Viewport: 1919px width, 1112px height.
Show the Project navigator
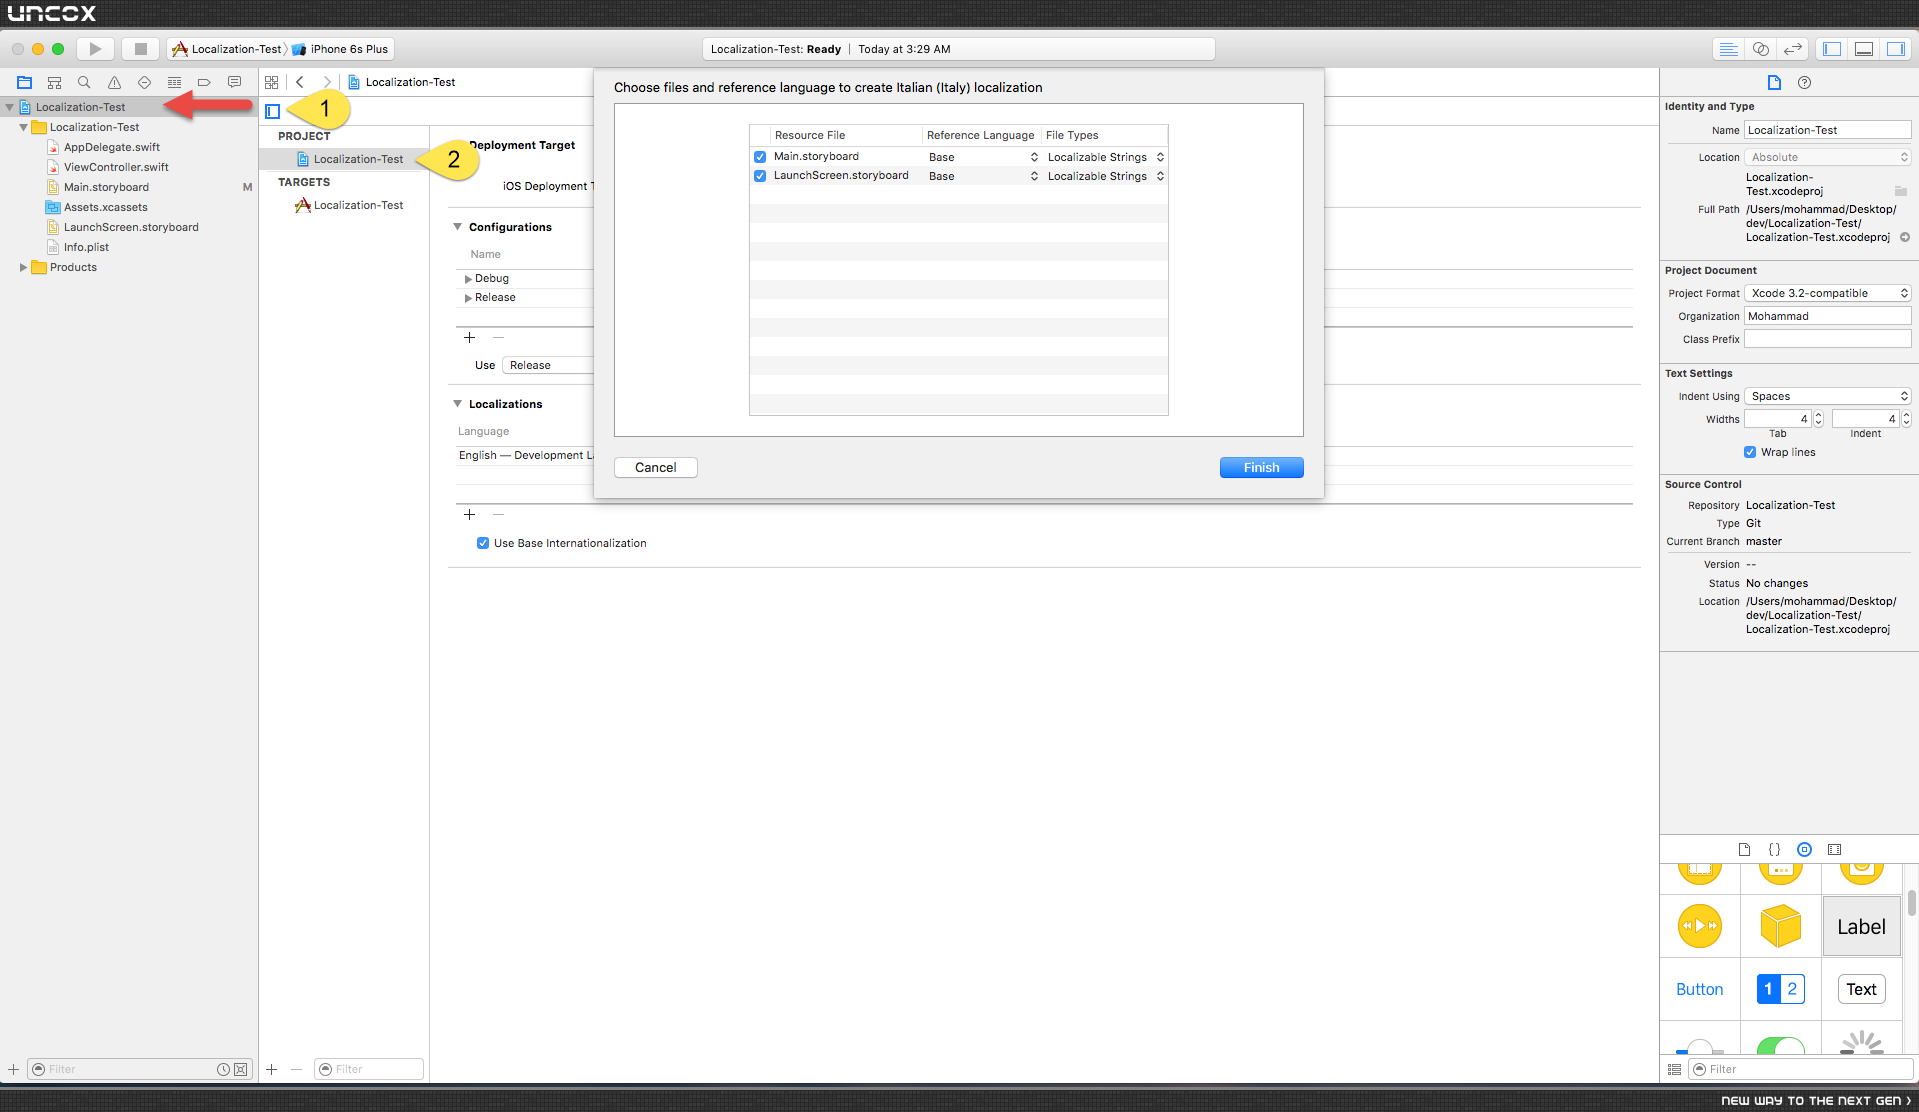click(25, 82)
